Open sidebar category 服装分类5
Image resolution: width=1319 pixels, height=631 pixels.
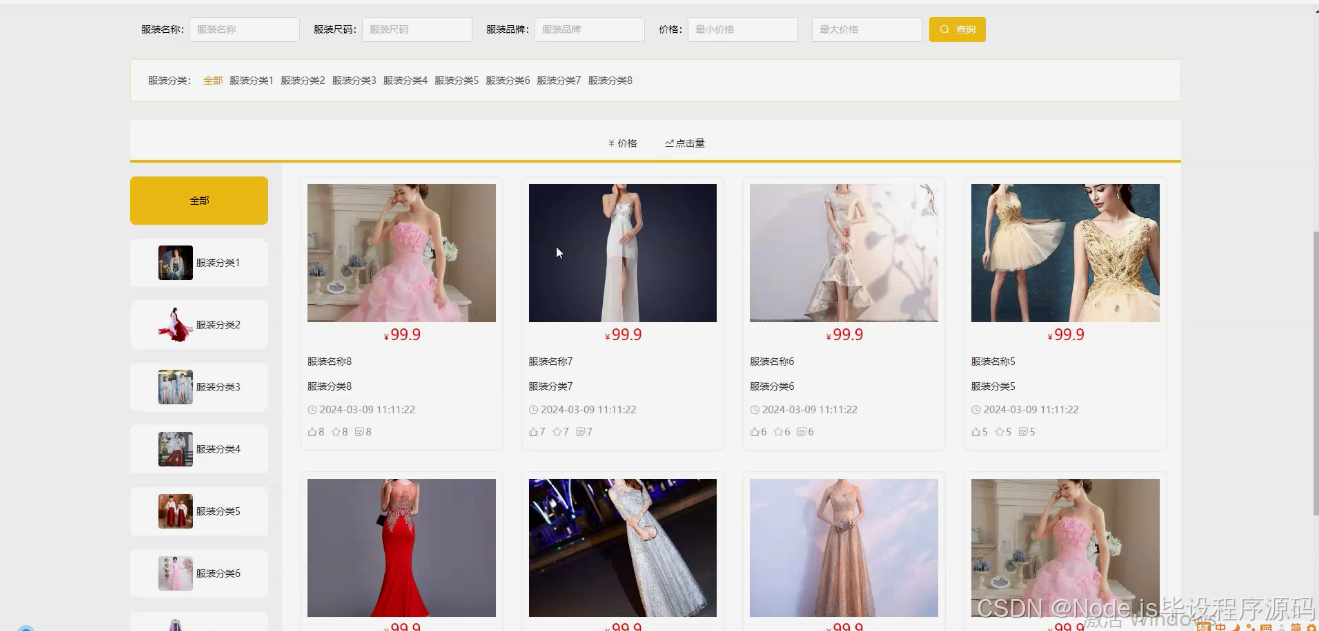tap(199, 511)
